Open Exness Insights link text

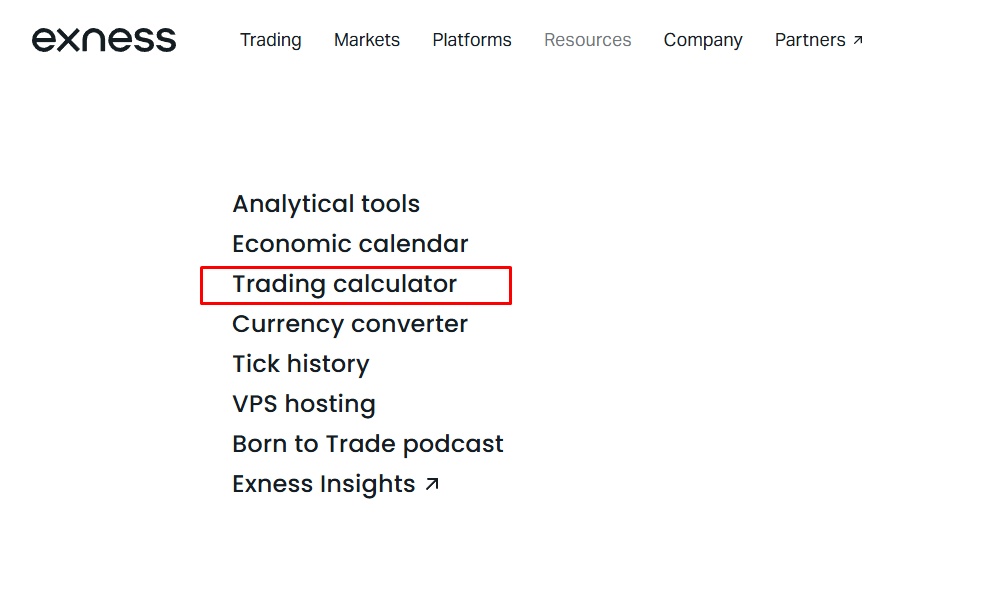click(x=323, y=484)
